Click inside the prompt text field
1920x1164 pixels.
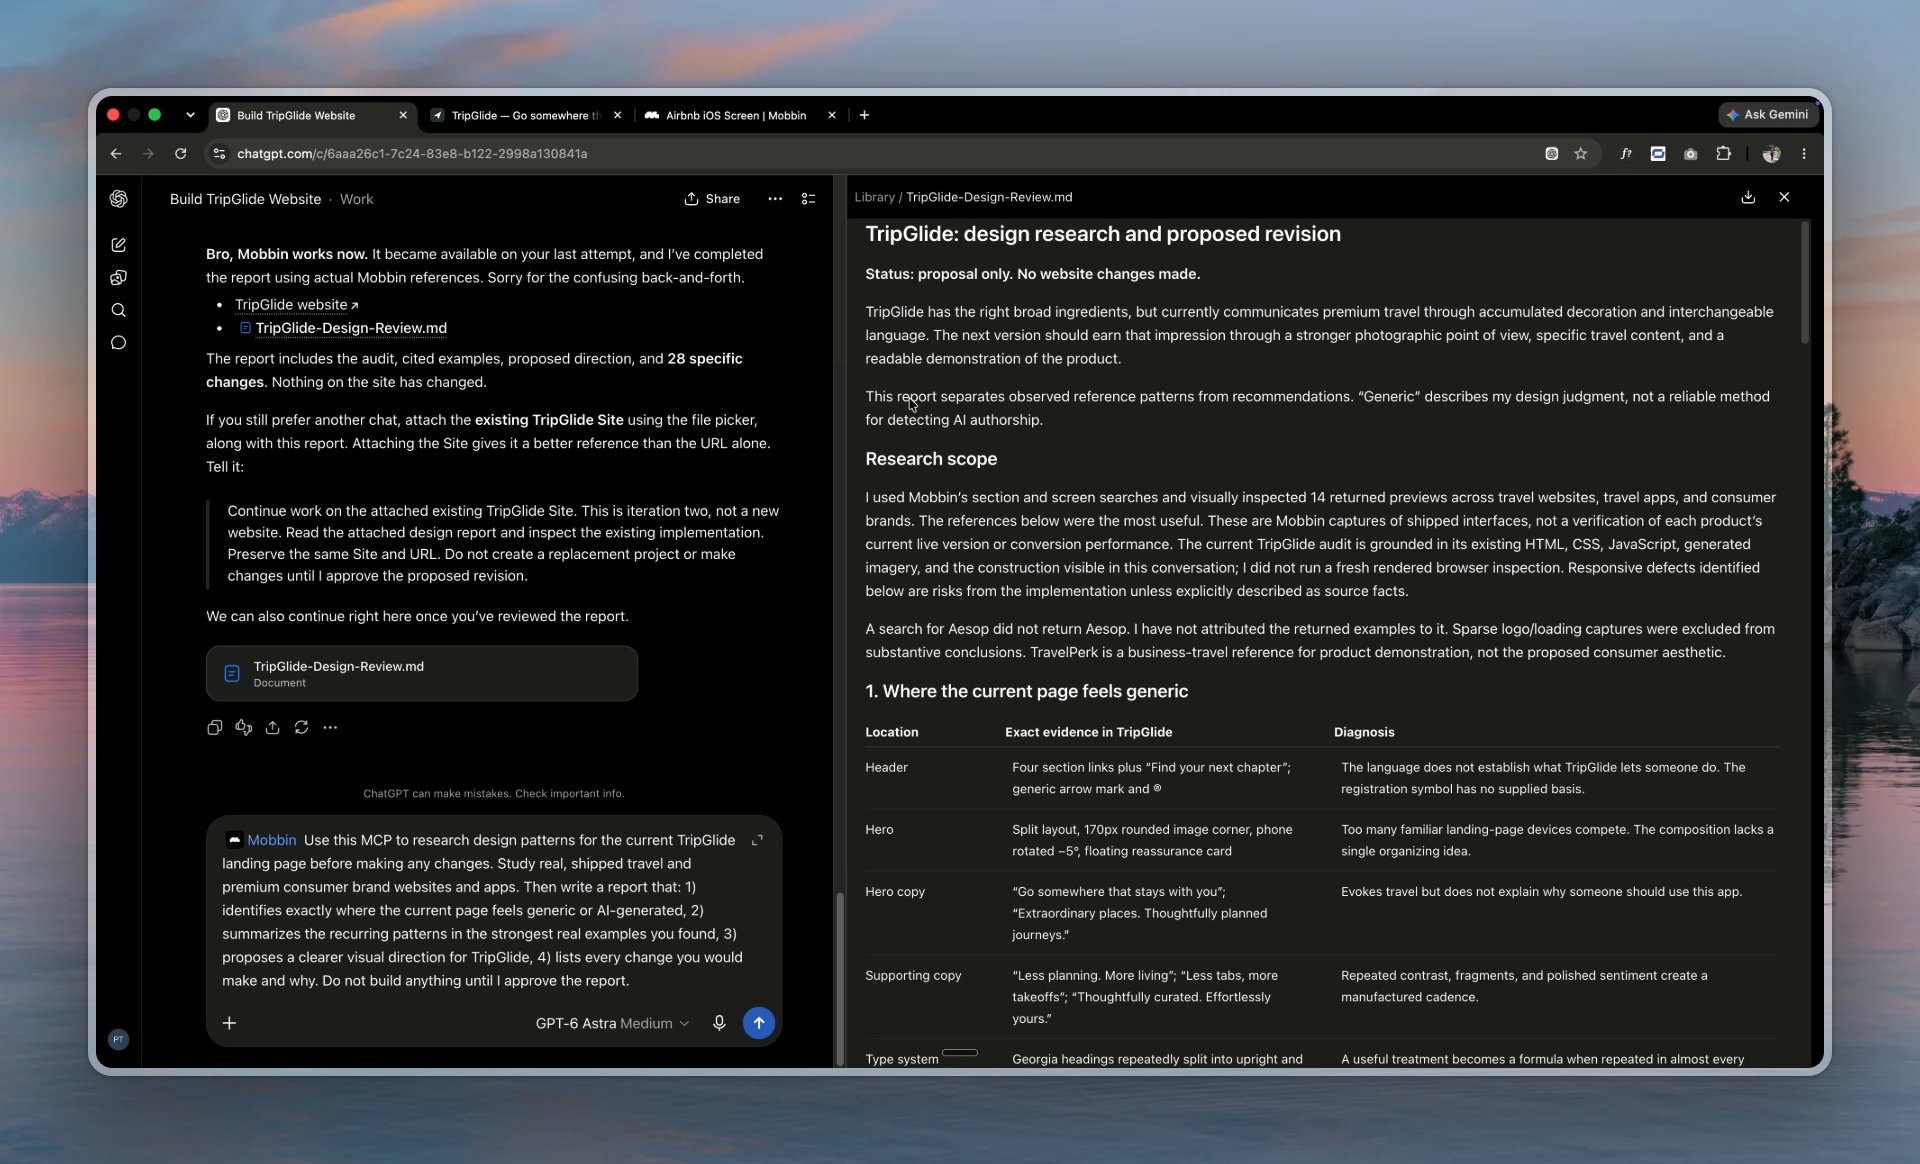coord(482,910)
